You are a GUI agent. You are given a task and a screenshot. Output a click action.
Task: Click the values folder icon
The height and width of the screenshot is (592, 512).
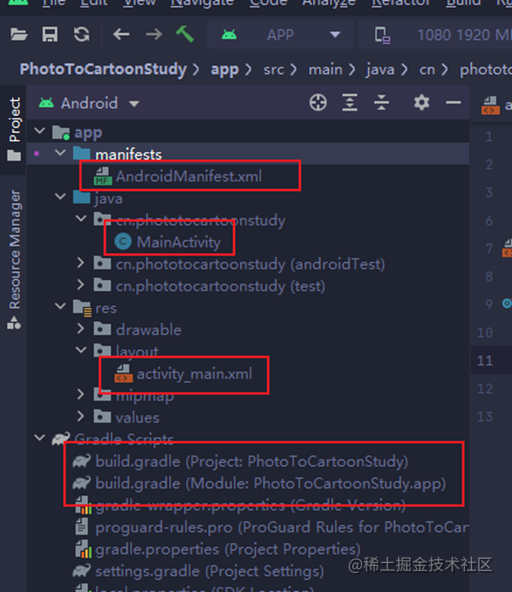click(x=102, y=416)
